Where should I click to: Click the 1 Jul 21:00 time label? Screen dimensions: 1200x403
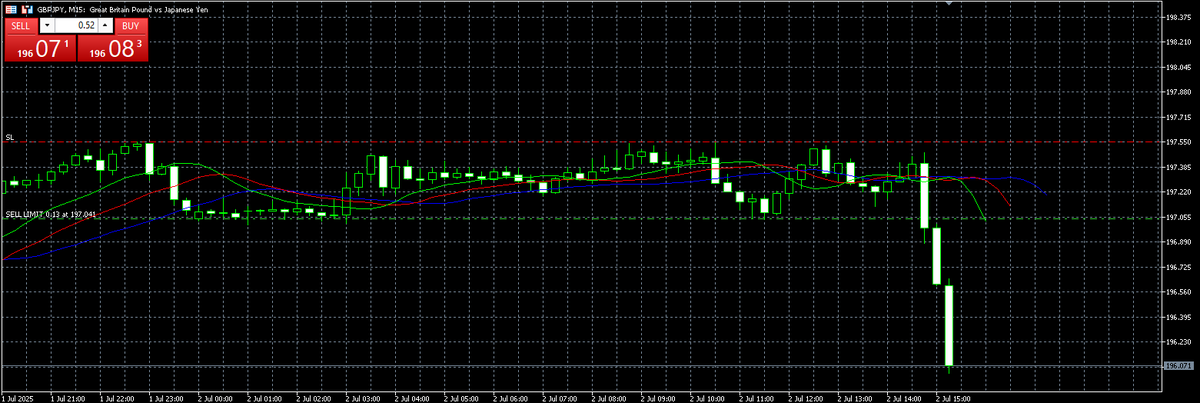click(68, 397)
